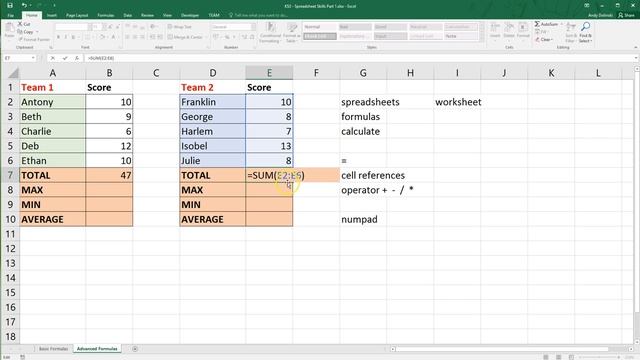Click the Clear eraser icon
The height and width of the screenshot is (360, 640).
[538, 40]
